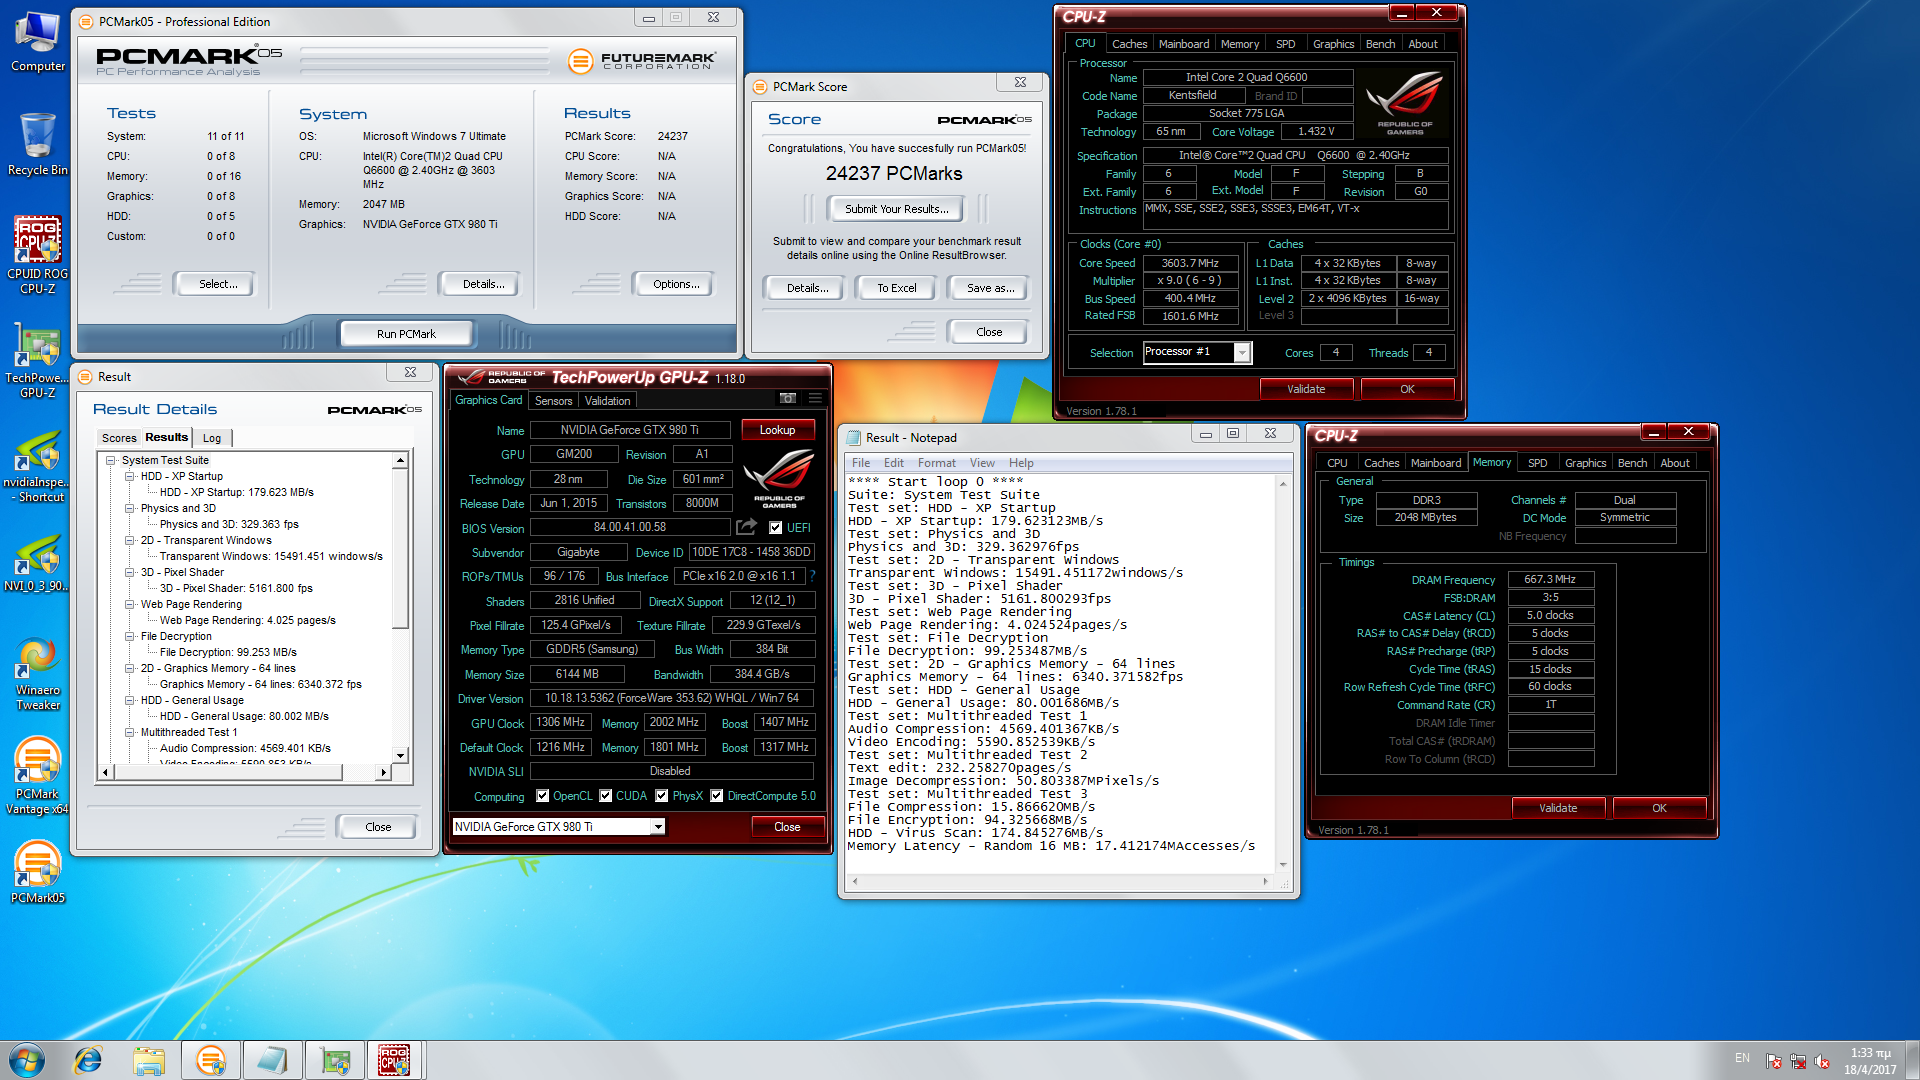Click the Save as... button
Image resolution: width=1920 pixels, height=1080 pixels.
(990, 288)
